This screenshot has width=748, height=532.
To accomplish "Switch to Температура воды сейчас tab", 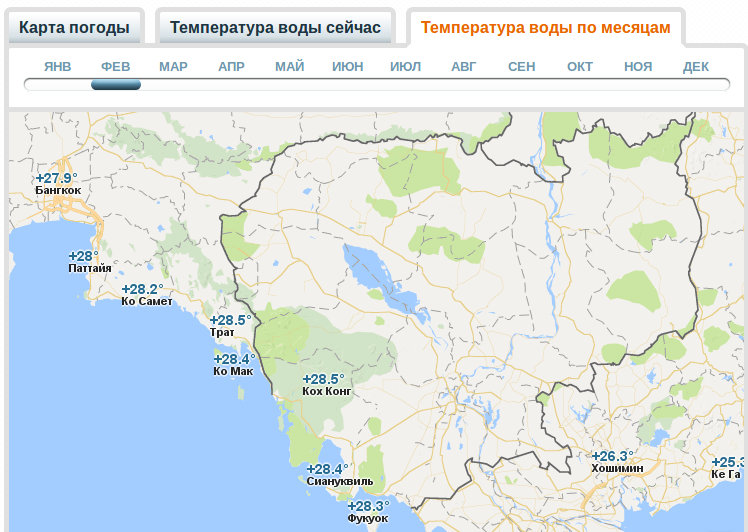I will (275, 27).
